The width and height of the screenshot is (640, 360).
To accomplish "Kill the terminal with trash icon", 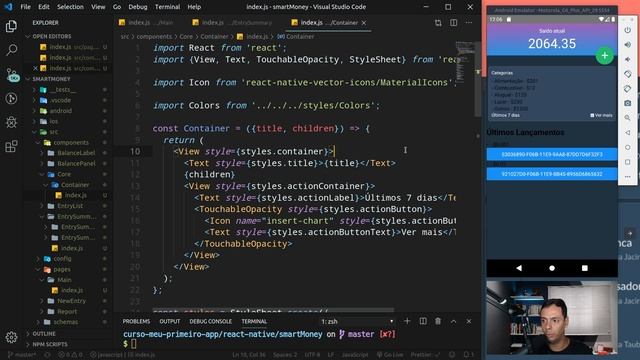I will (438, 321).
